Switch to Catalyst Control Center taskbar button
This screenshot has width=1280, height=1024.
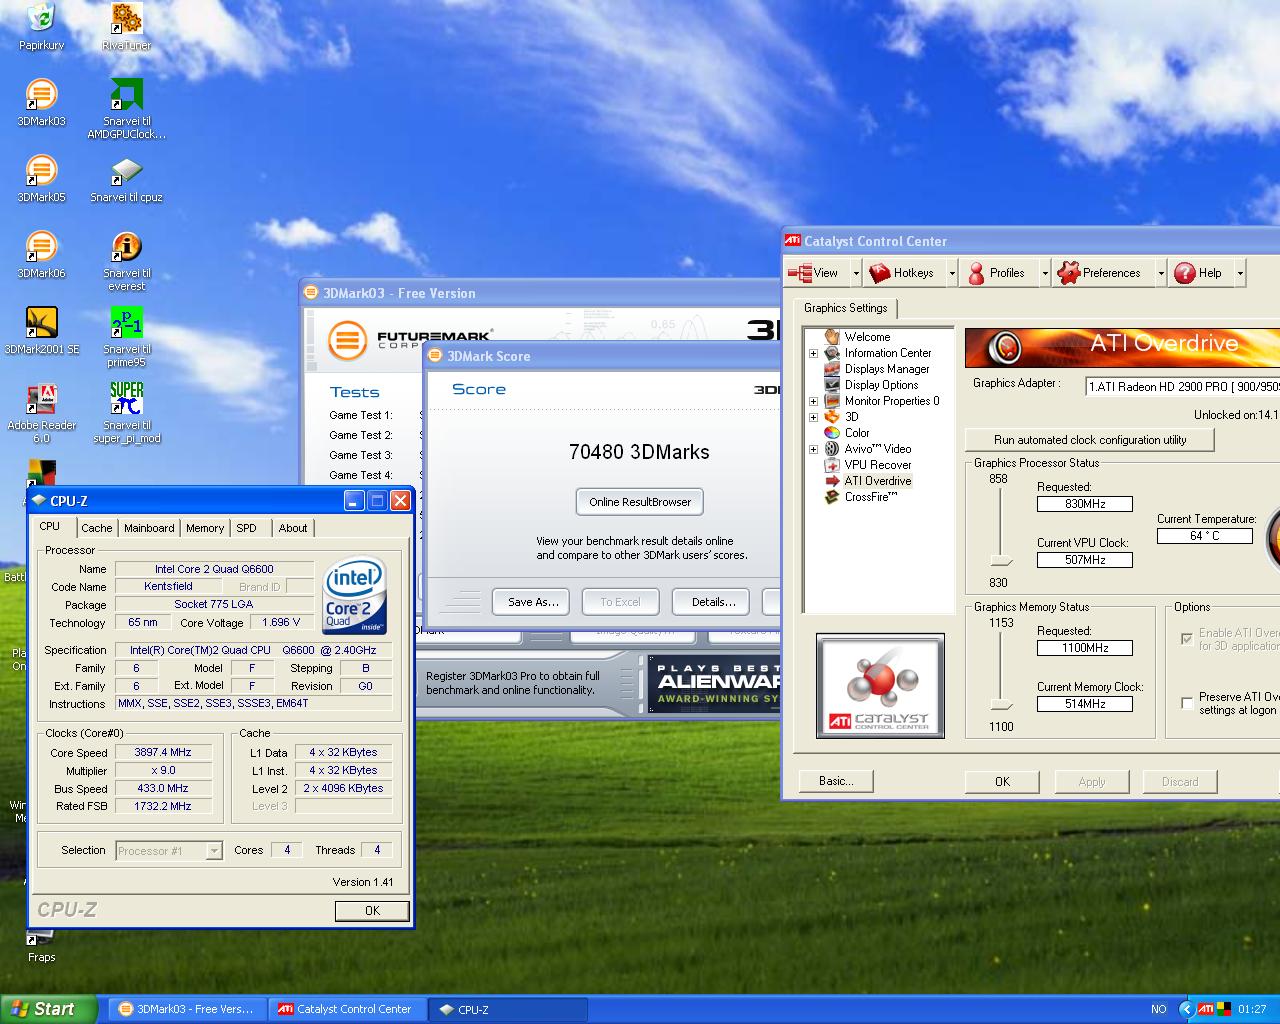pyautogui.click(x=346, y=1009)
